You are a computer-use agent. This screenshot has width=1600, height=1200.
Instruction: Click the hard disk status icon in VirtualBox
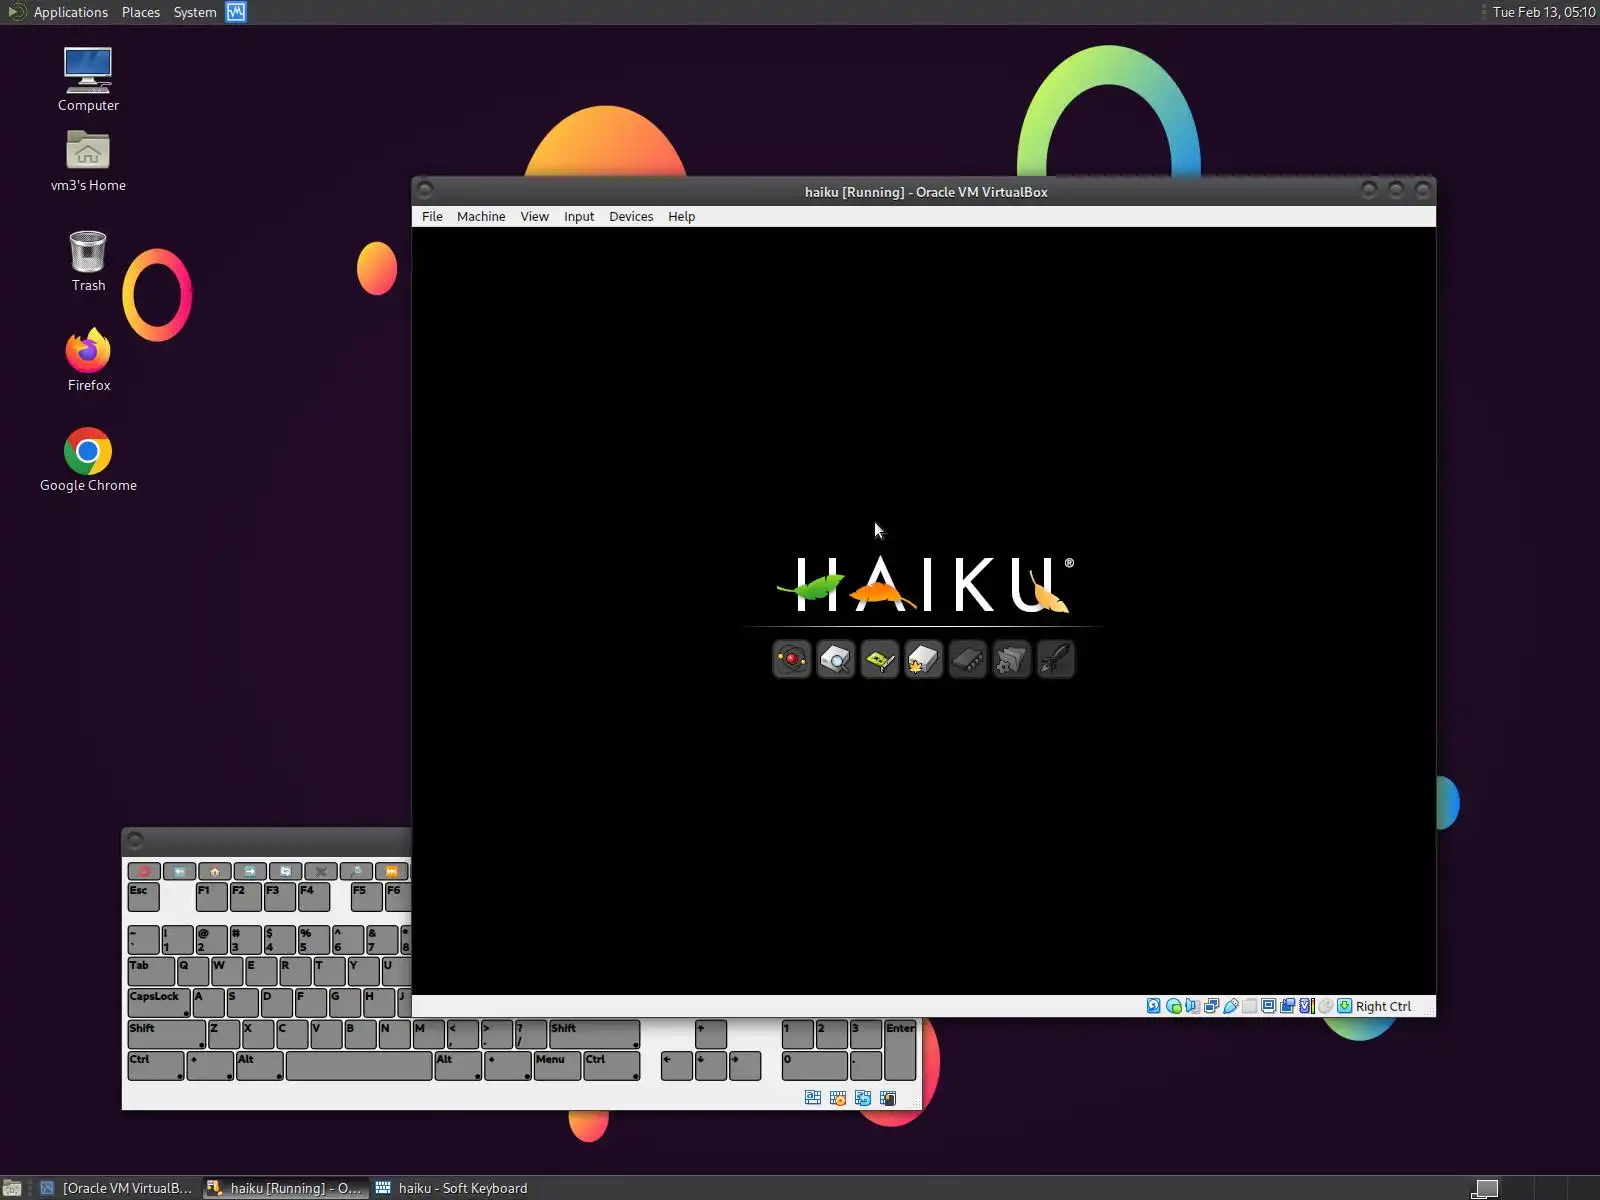click(x=1154, y=1006)
